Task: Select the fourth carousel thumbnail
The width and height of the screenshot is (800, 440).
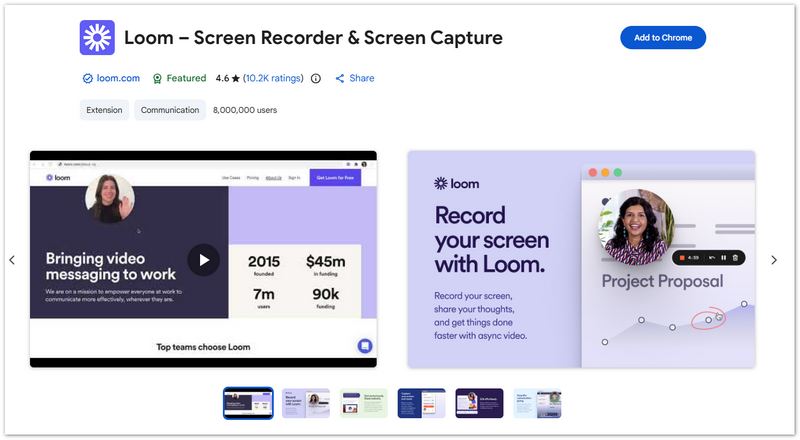Action: (x=421, y=403)
